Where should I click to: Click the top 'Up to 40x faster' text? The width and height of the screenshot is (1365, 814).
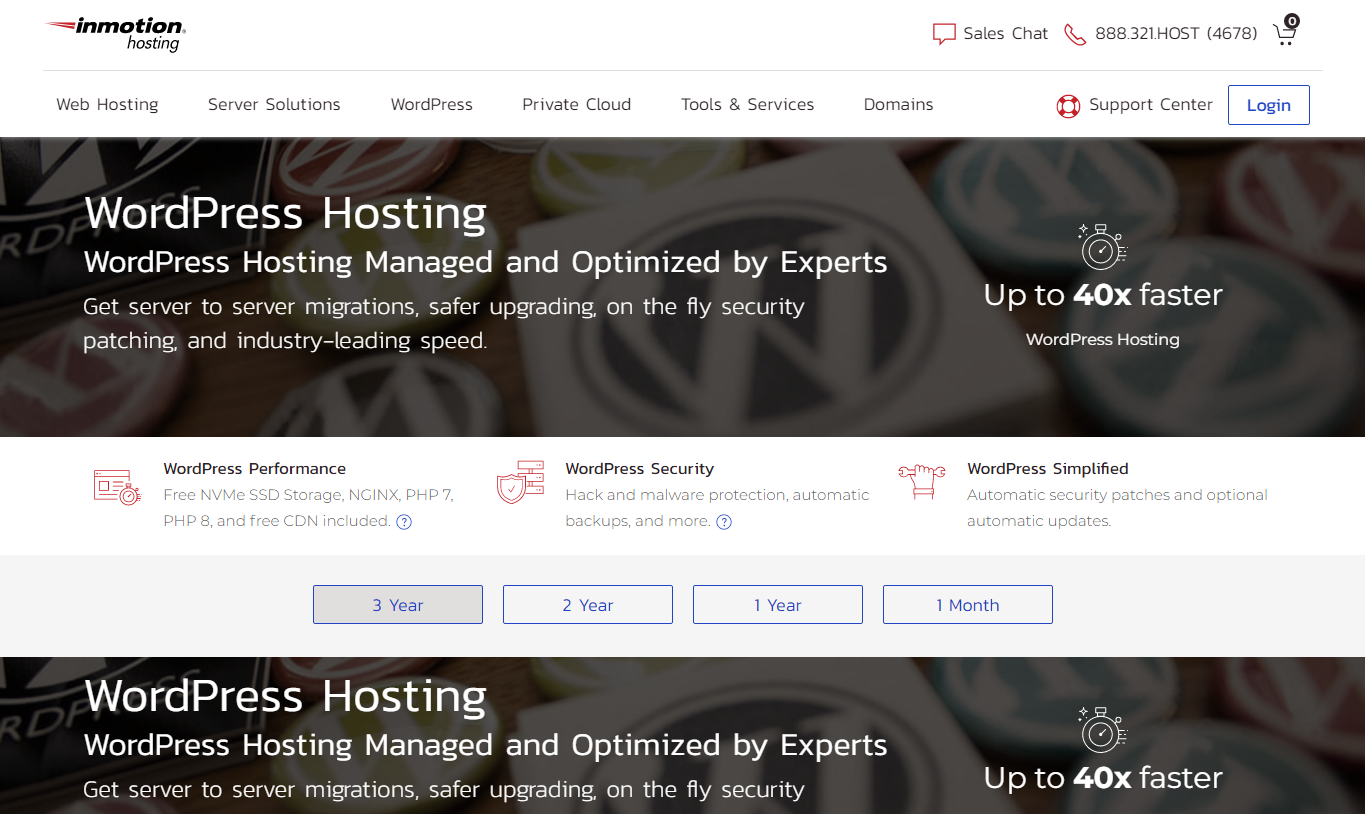1103,295
